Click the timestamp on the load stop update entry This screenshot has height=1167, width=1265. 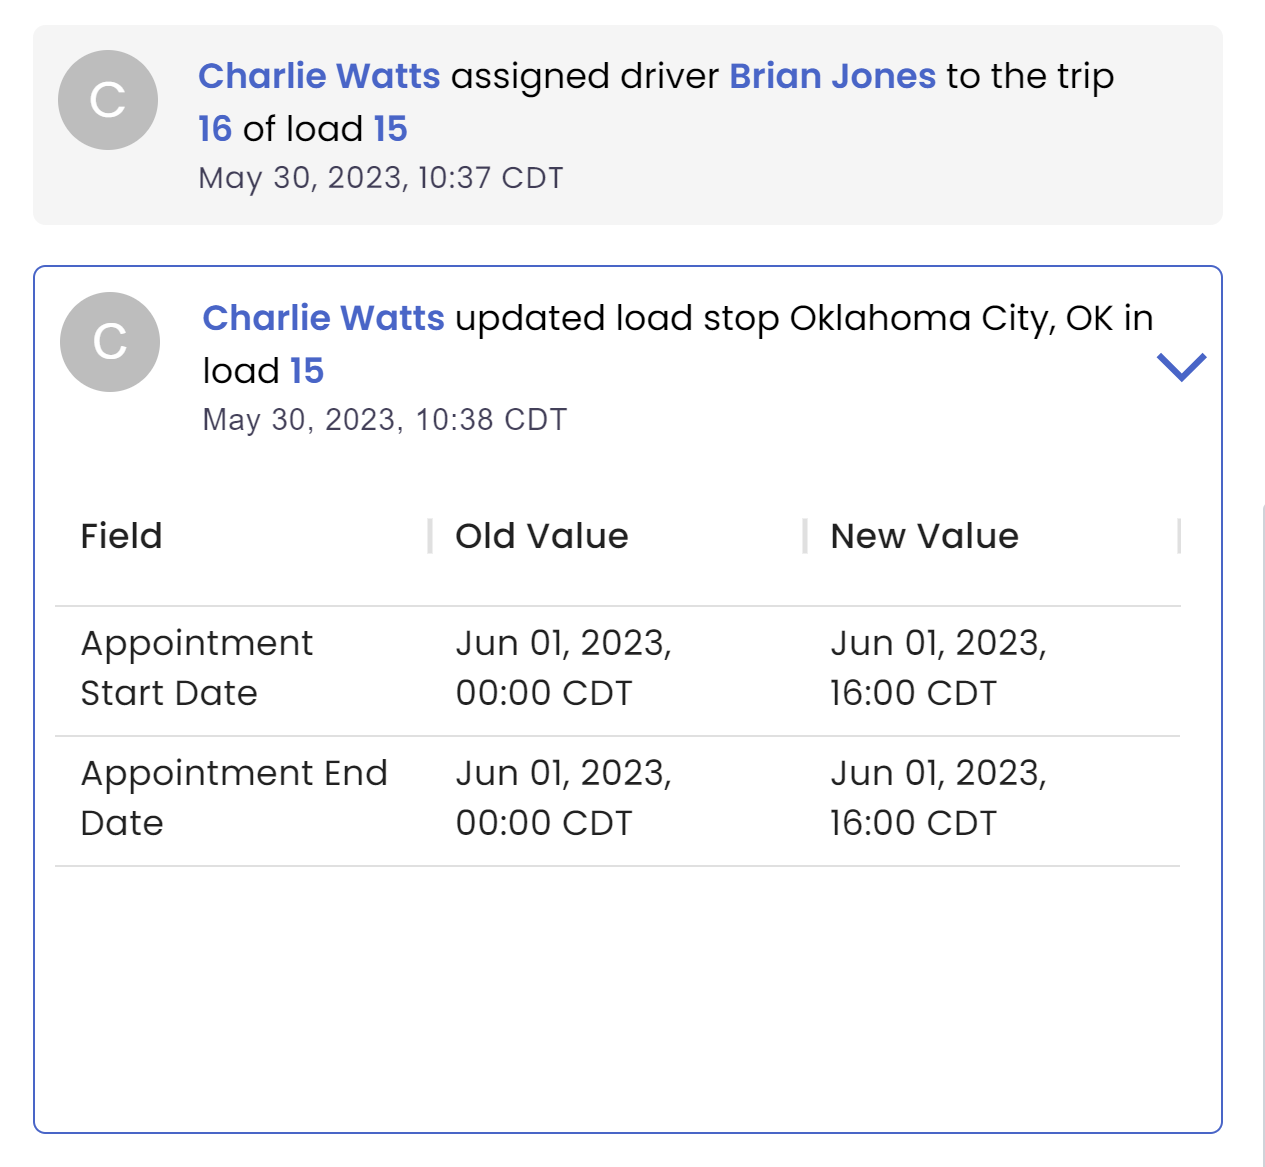(x=384, y=420)
